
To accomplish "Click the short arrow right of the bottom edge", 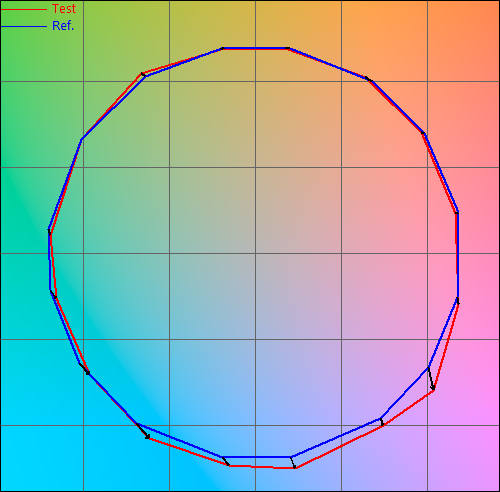I will (382, 422).
